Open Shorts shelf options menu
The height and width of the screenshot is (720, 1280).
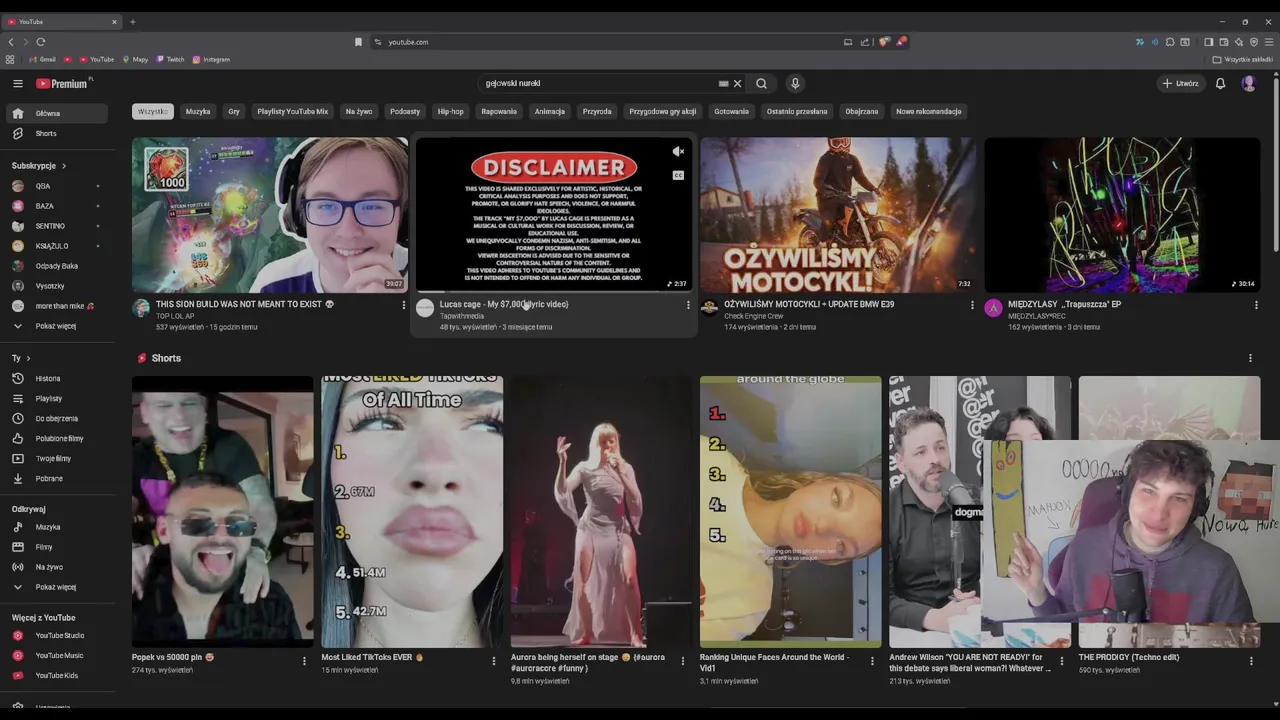point(1250,358)
